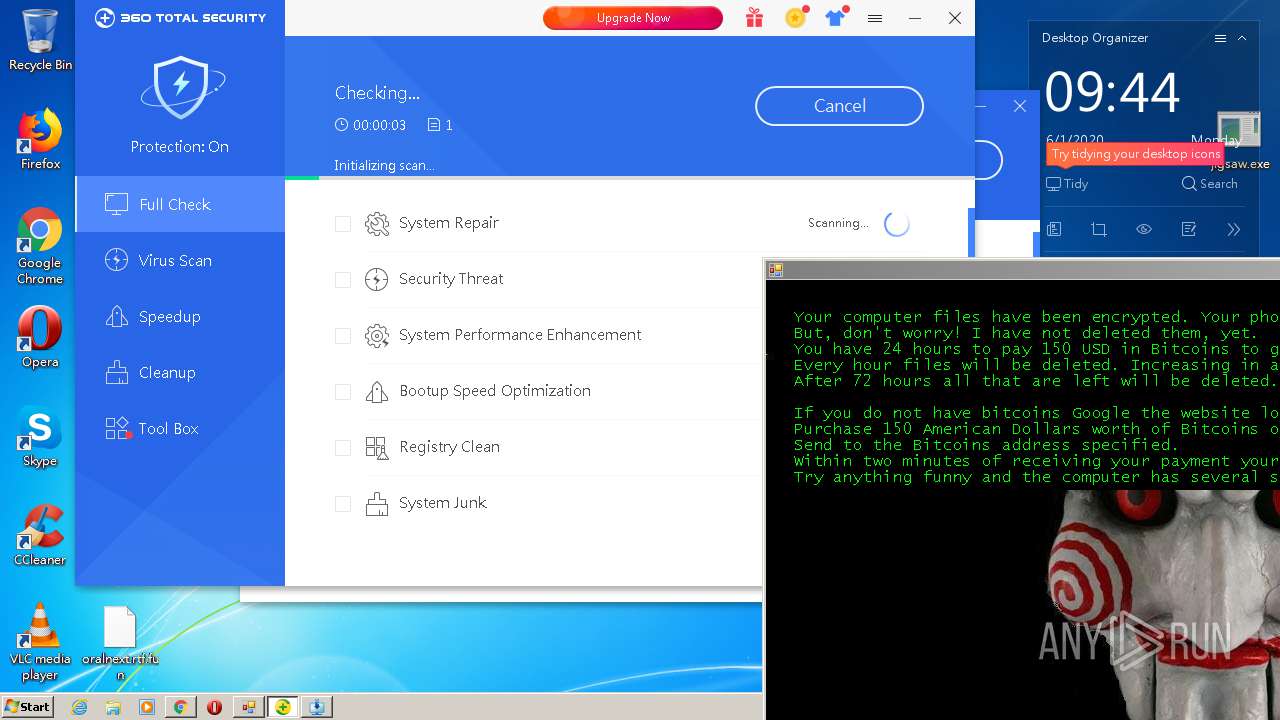Cancel the running Full Check scan
The width and height of the screenshot is (1280, 720).
click(839, 106)
